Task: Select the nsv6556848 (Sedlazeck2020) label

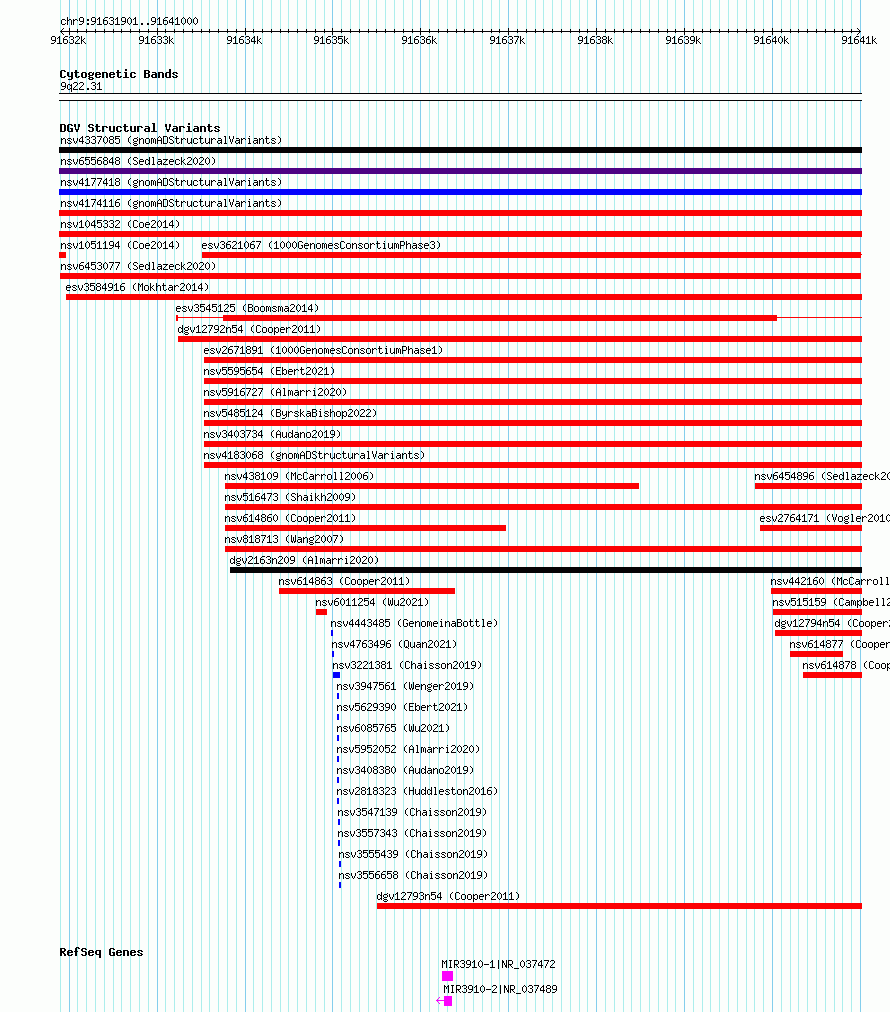Action: 138,161
